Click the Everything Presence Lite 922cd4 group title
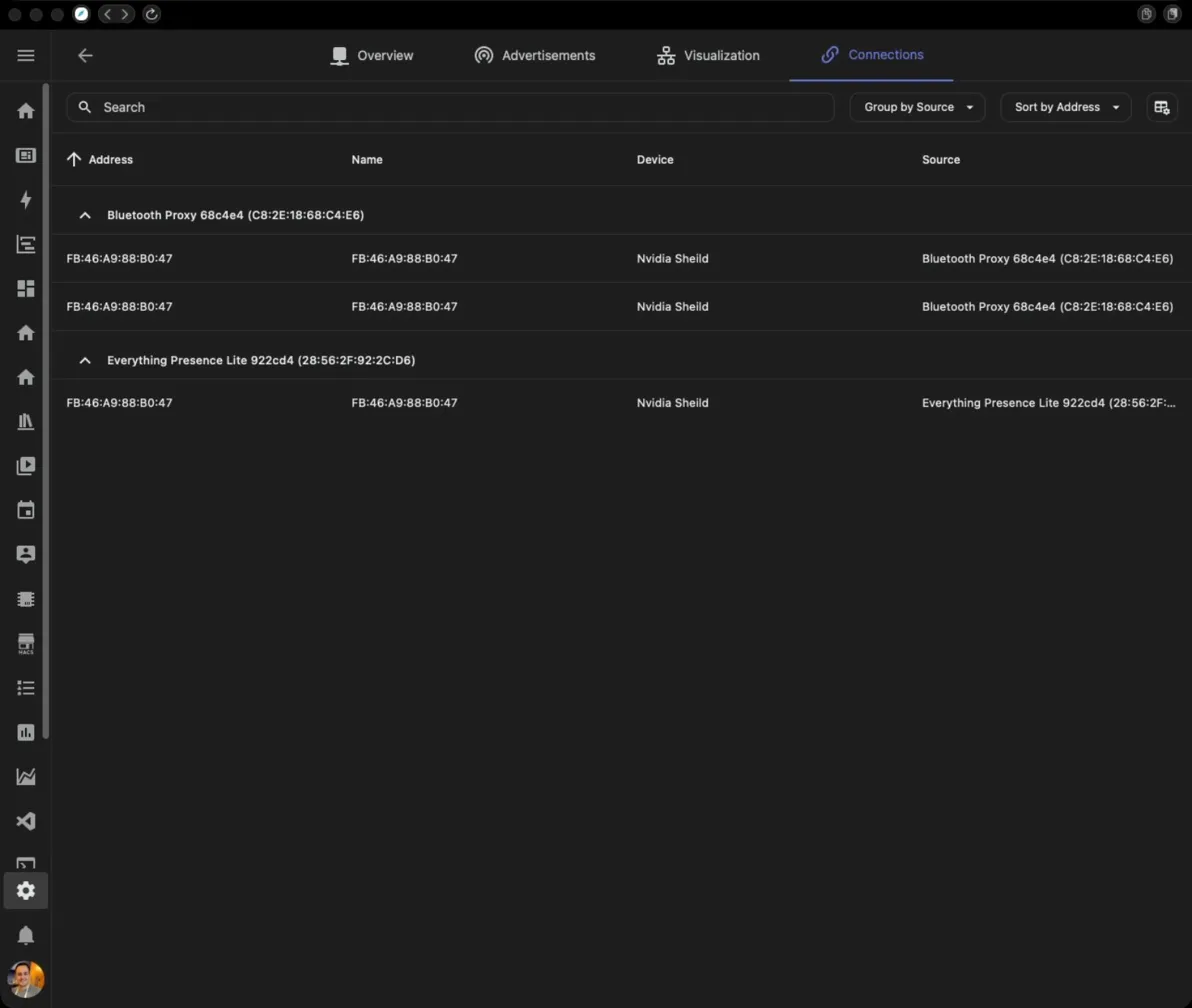1192x1008 pixels. coord(262,360)
